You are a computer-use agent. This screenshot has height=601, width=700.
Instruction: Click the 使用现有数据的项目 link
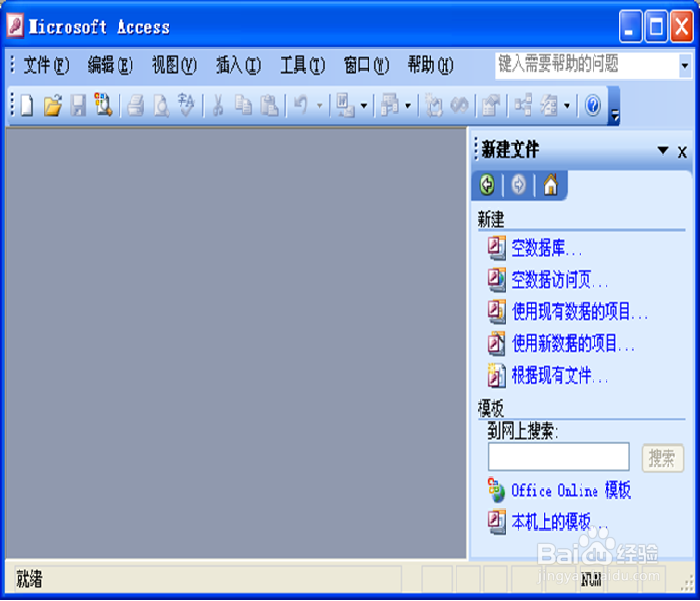(x=579, y=312)
